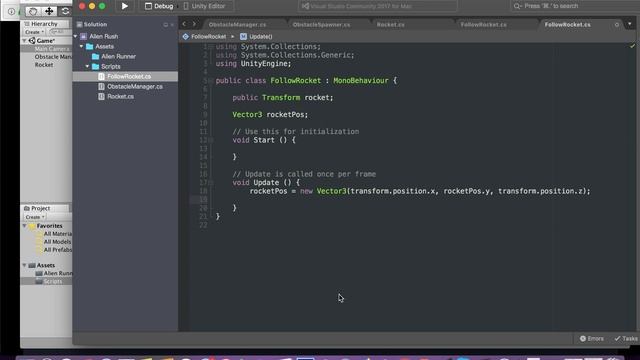Open the Debug configuration selector
Screen dimensions: 640x360
pos(159,6)
